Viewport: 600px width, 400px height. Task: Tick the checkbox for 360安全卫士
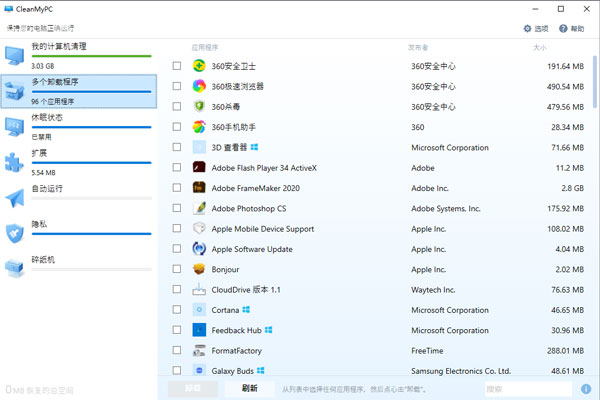click(177, 66)
